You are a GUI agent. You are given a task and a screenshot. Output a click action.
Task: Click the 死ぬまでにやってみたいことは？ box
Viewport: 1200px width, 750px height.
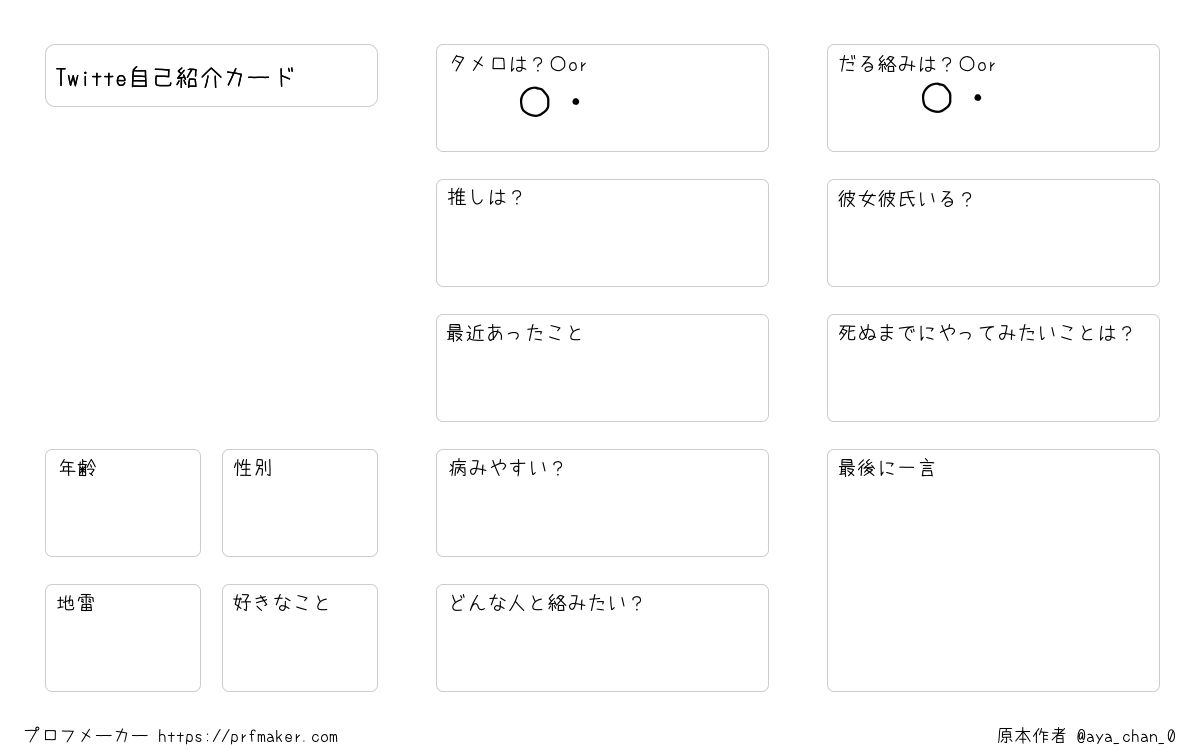click(993, 368)
